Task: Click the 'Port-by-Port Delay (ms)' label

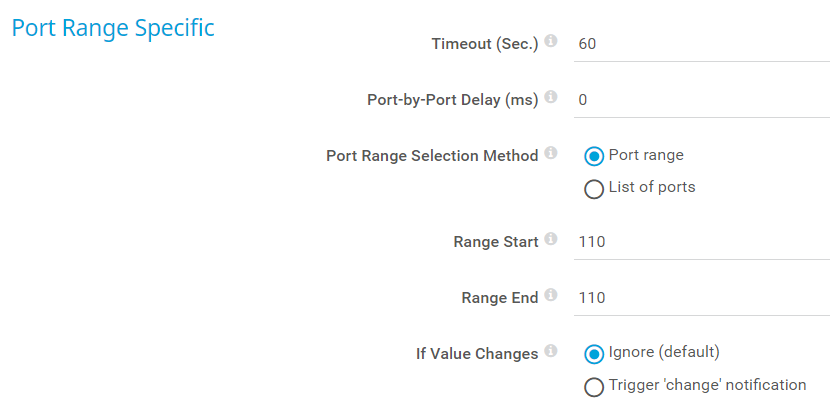Action: click(x=453, y=100)
